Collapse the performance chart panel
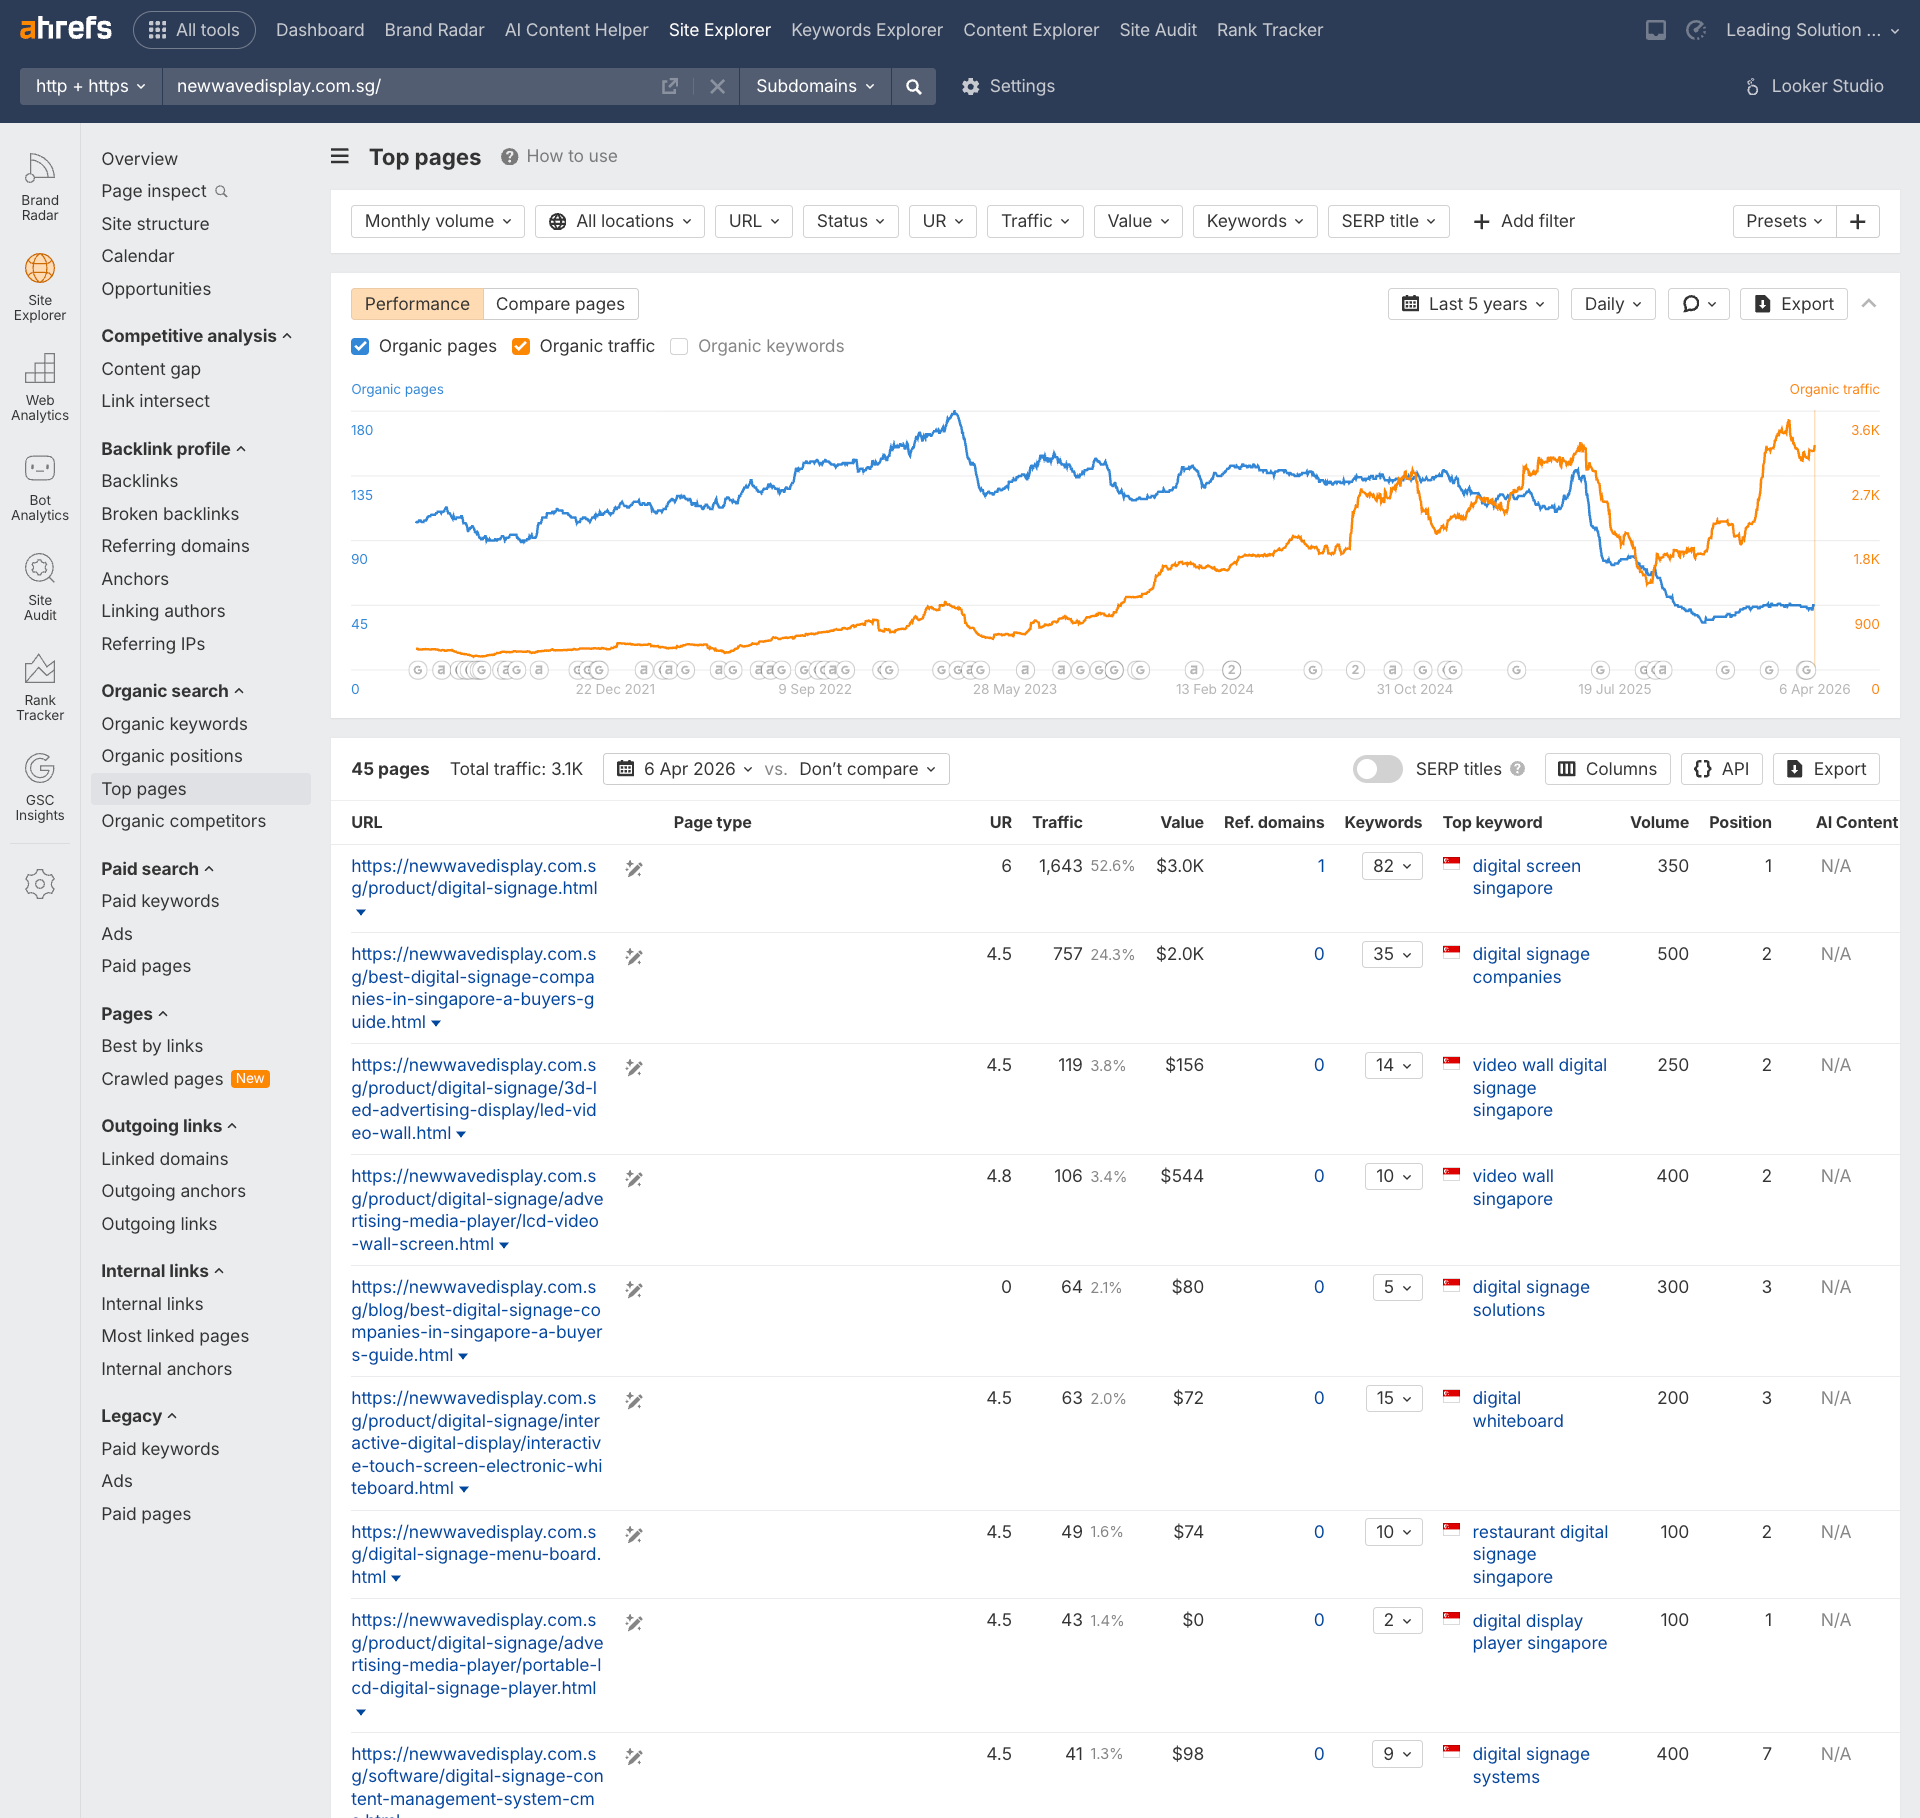 coord(1869,304)
